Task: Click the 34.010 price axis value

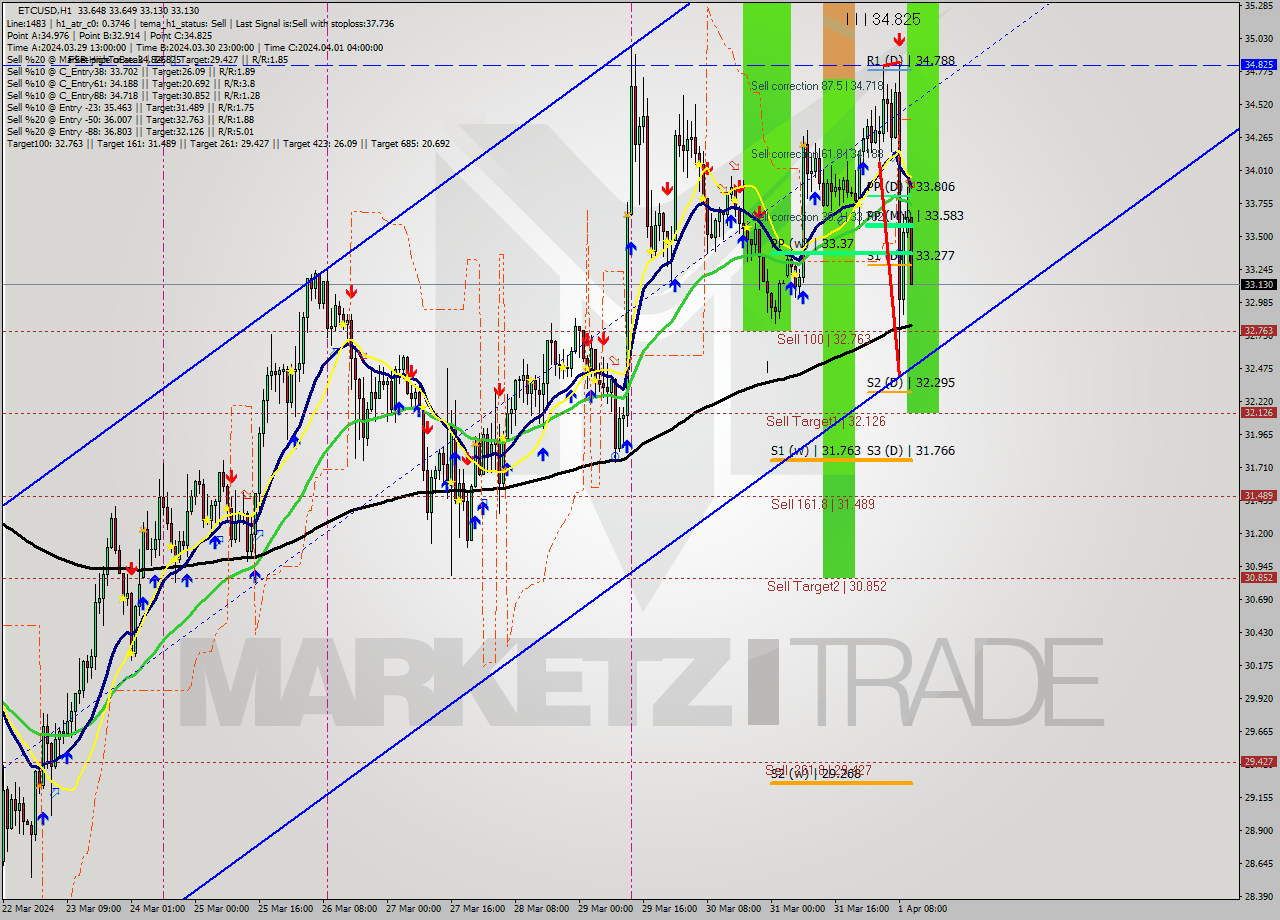Action: [x=1258, y=171]
